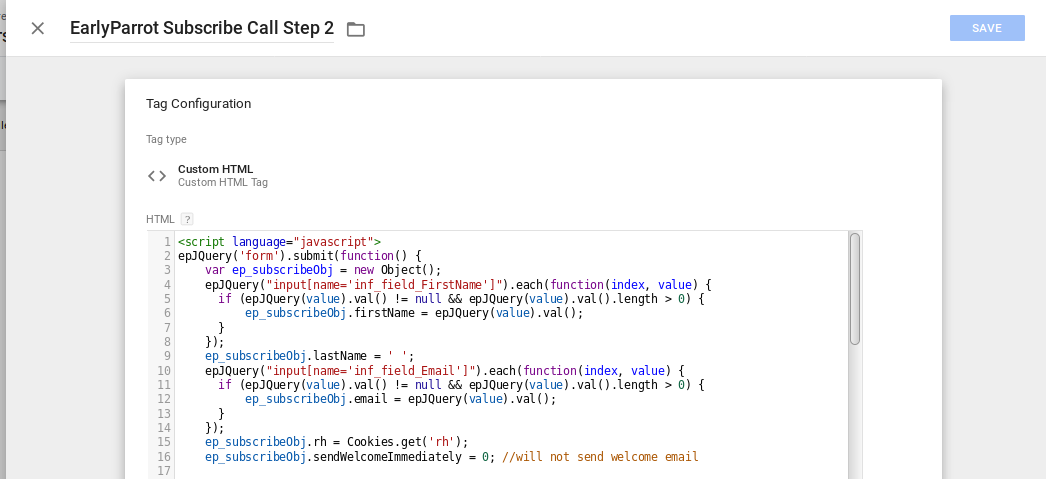The height and width of the screenshot is (479, 1046).
Task: Select the Custom HTML tag type title
Action: click(x=215, y=169)
